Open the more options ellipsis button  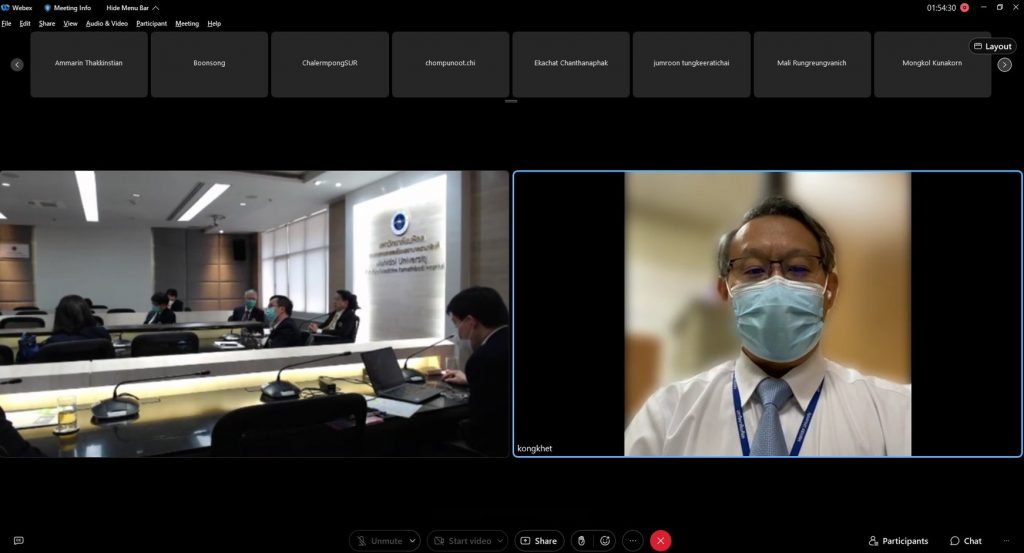click(632, 541)
